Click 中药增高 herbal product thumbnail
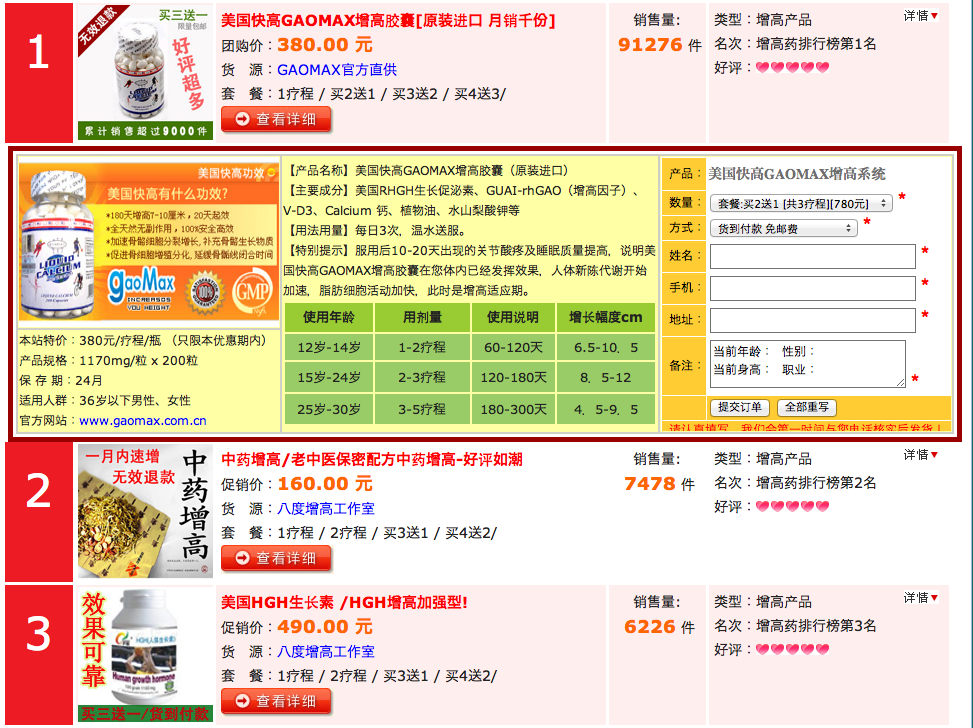This screenshot has height=728, width=973. [x=145, y=511]
